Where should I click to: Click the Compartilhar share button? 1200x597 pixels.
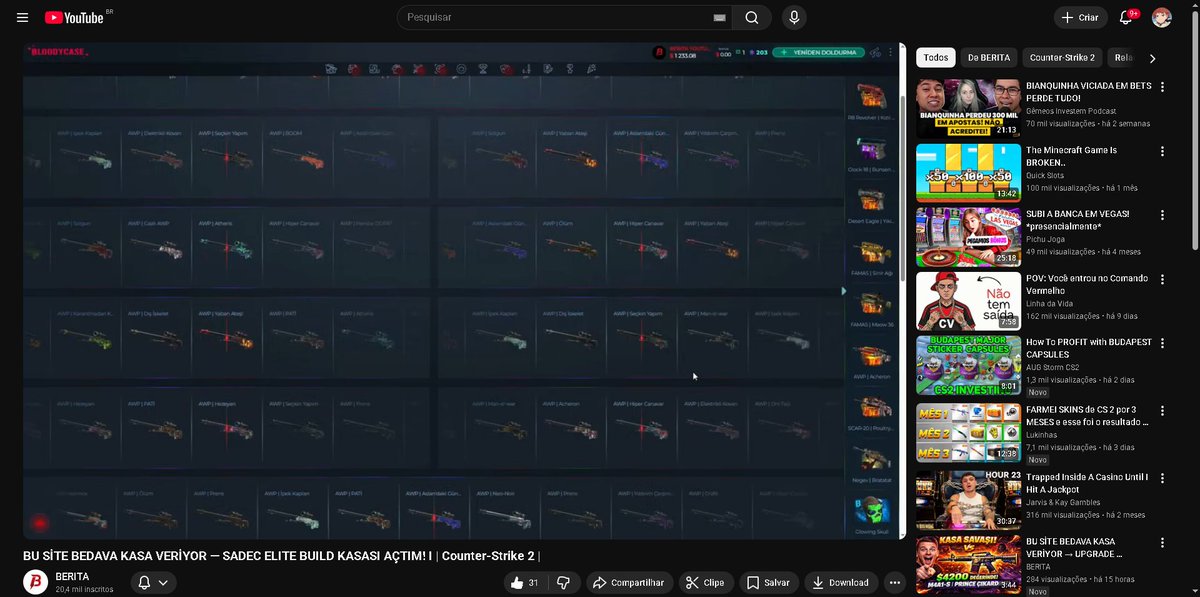pyautogui.click(x=627, y=582)
